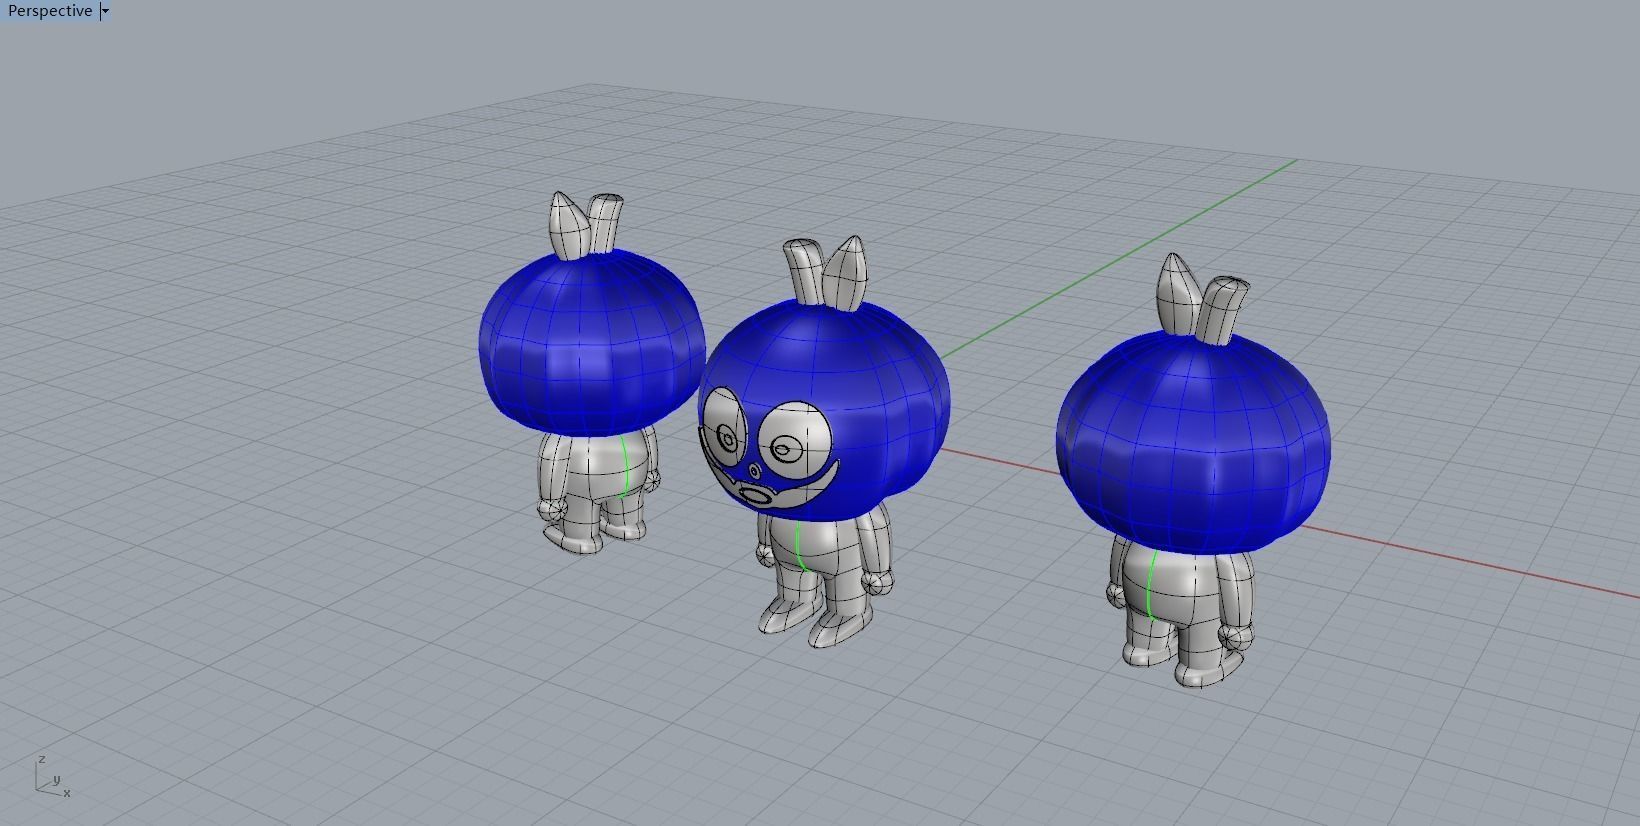1640x826 pixels.
Task: Select the left rabbit character's blue head
Action: coord(590,343)
